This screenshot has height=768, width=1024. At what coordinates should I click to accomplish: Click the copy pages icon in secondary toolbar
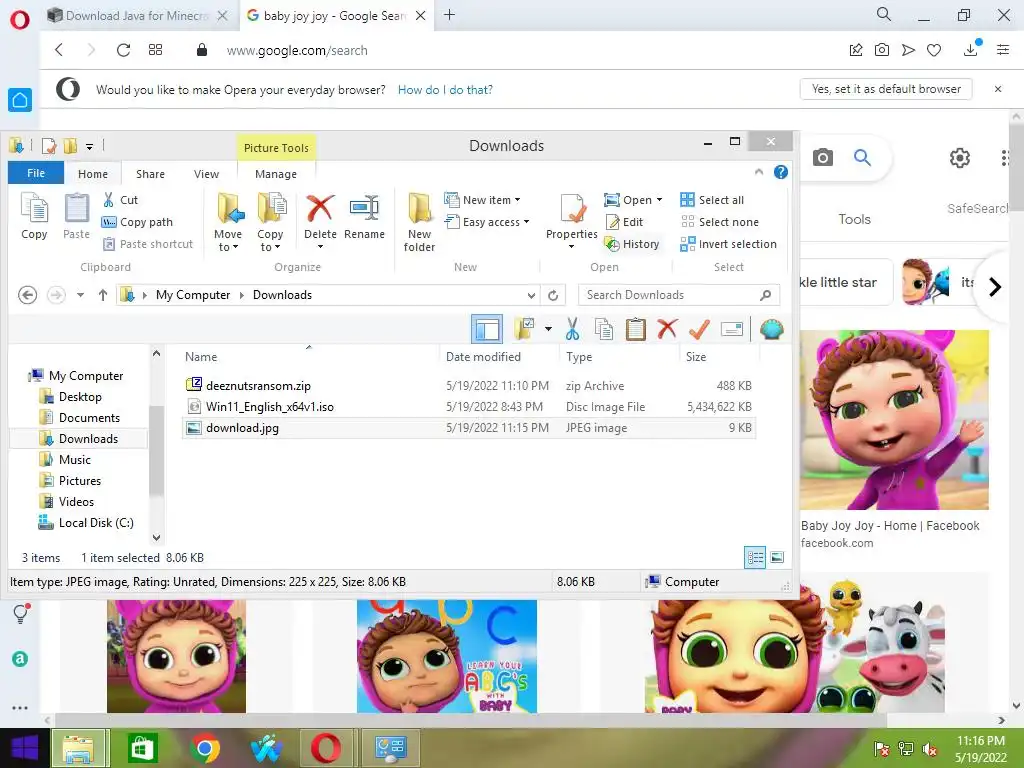click(x=604, y=329)
